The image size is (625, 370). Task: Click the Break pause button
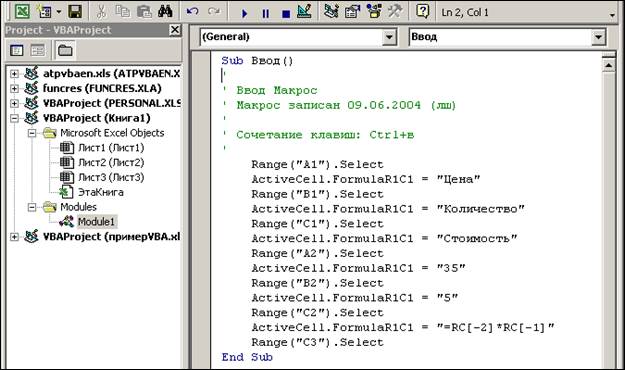coord(265,13)
